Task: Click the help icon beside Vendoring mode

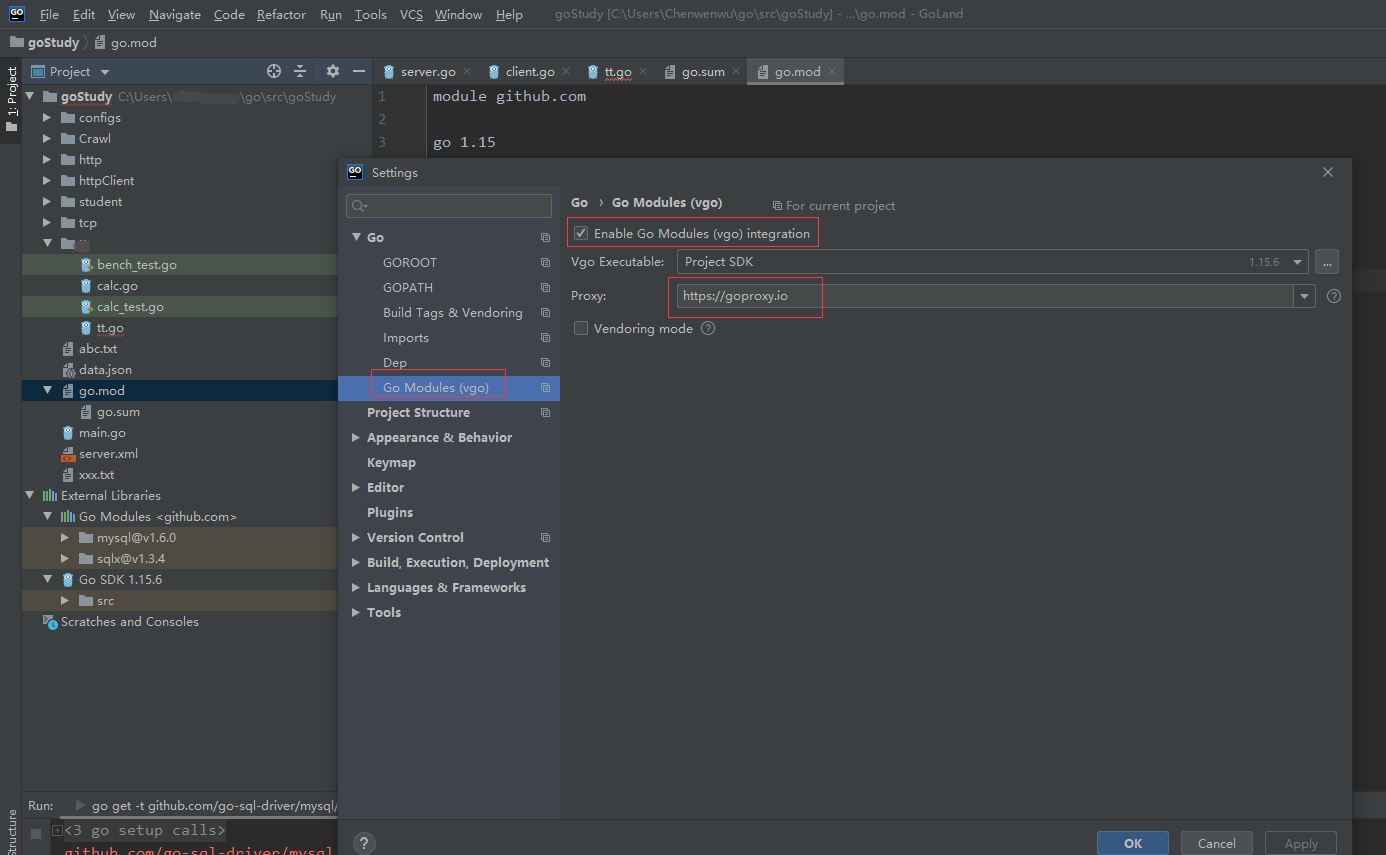Action: [708, 328]
